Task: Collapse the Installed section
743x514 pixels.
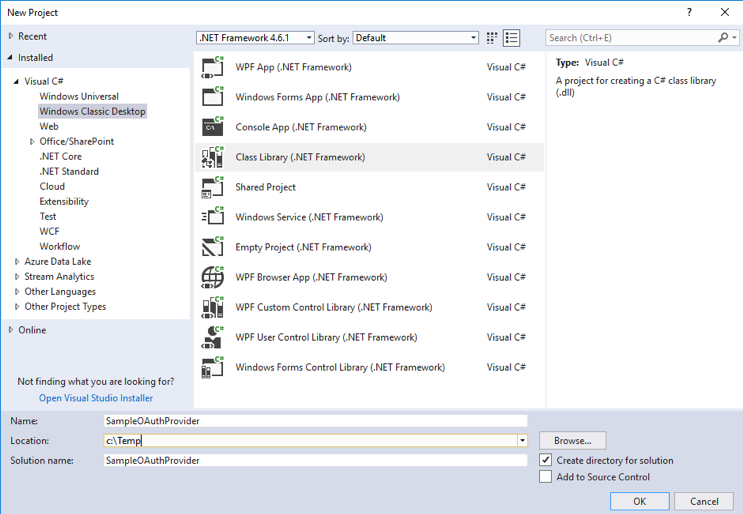Action: tap(10, 57)
